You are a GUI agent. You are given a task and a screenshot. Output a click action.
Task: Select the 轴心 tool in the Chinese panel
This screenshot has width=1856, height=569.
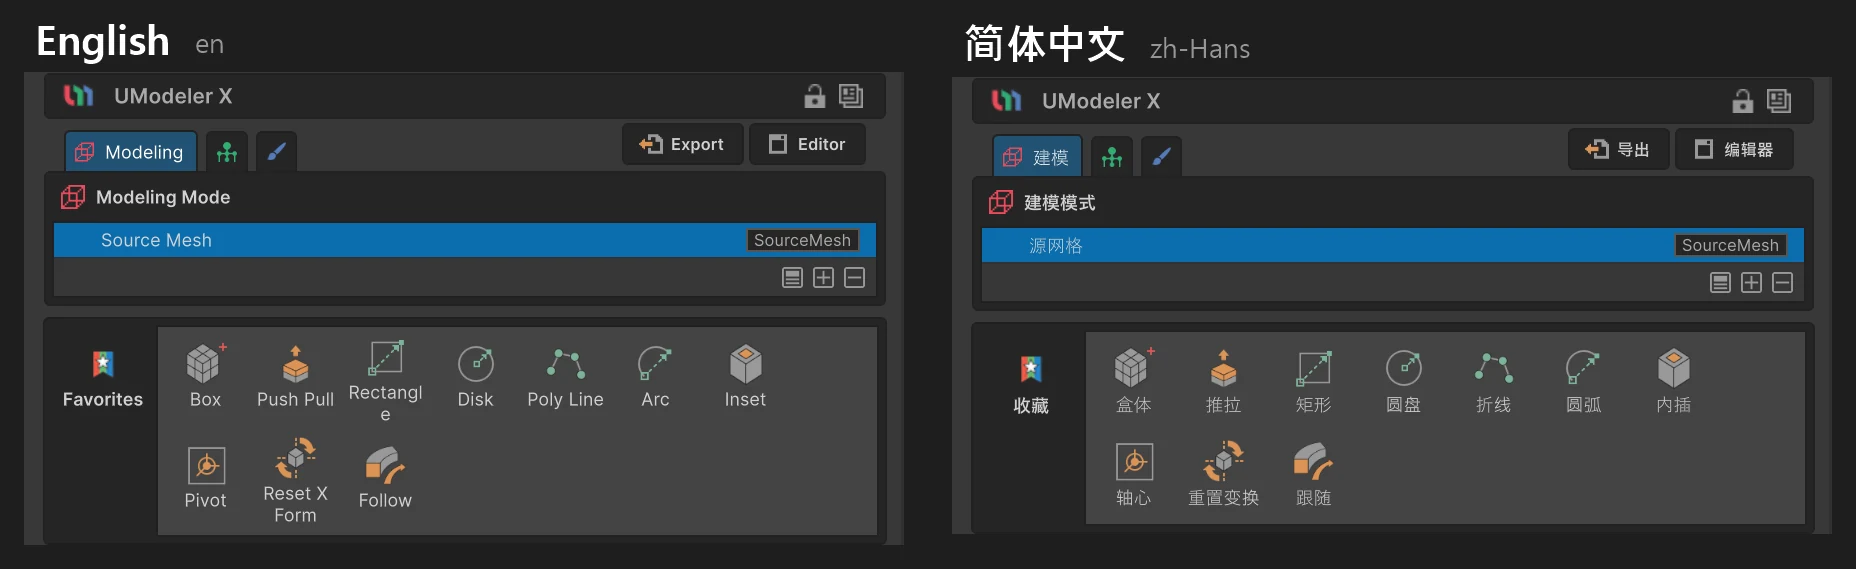click(x=1133, y=475)
